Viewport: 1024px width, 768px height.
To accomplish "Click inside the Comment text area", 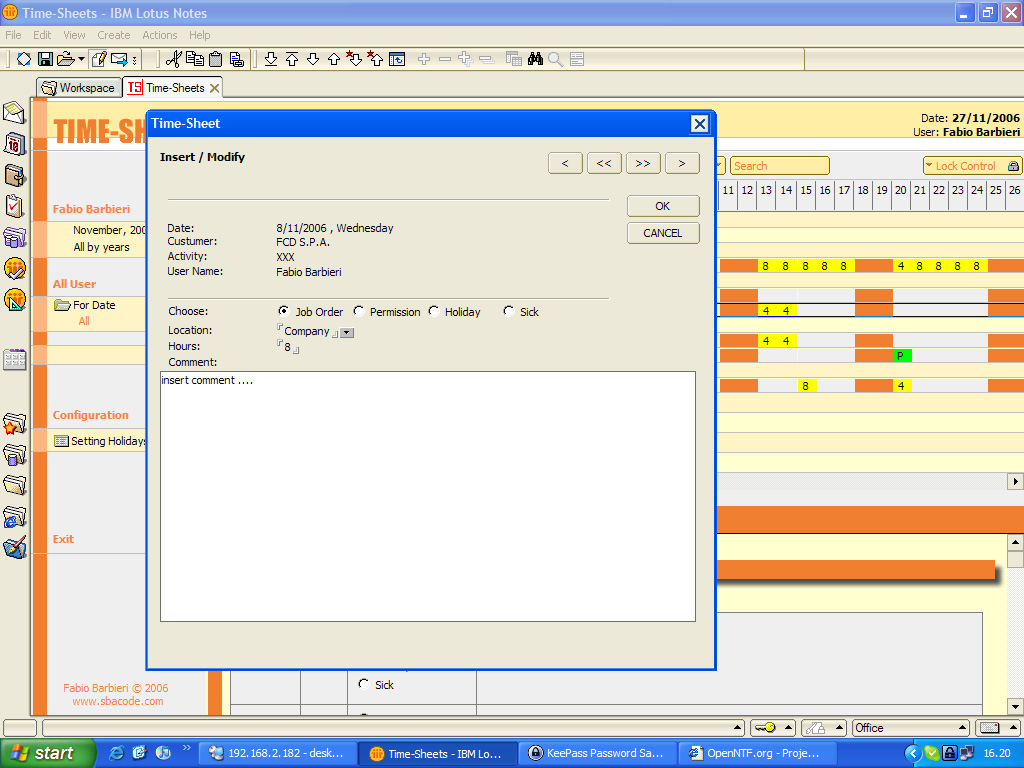I will coord(428,496).
